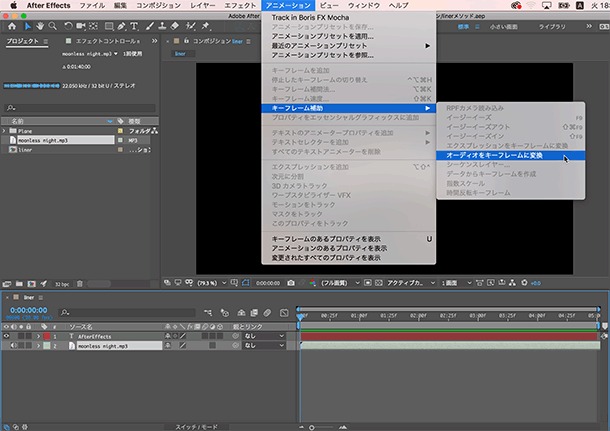Image resolution: width=610 pixels, height=431 pixels.
Task: Switch to the プロジェクト panel tab
Action: pyautogui.click(x=23, y=41)
